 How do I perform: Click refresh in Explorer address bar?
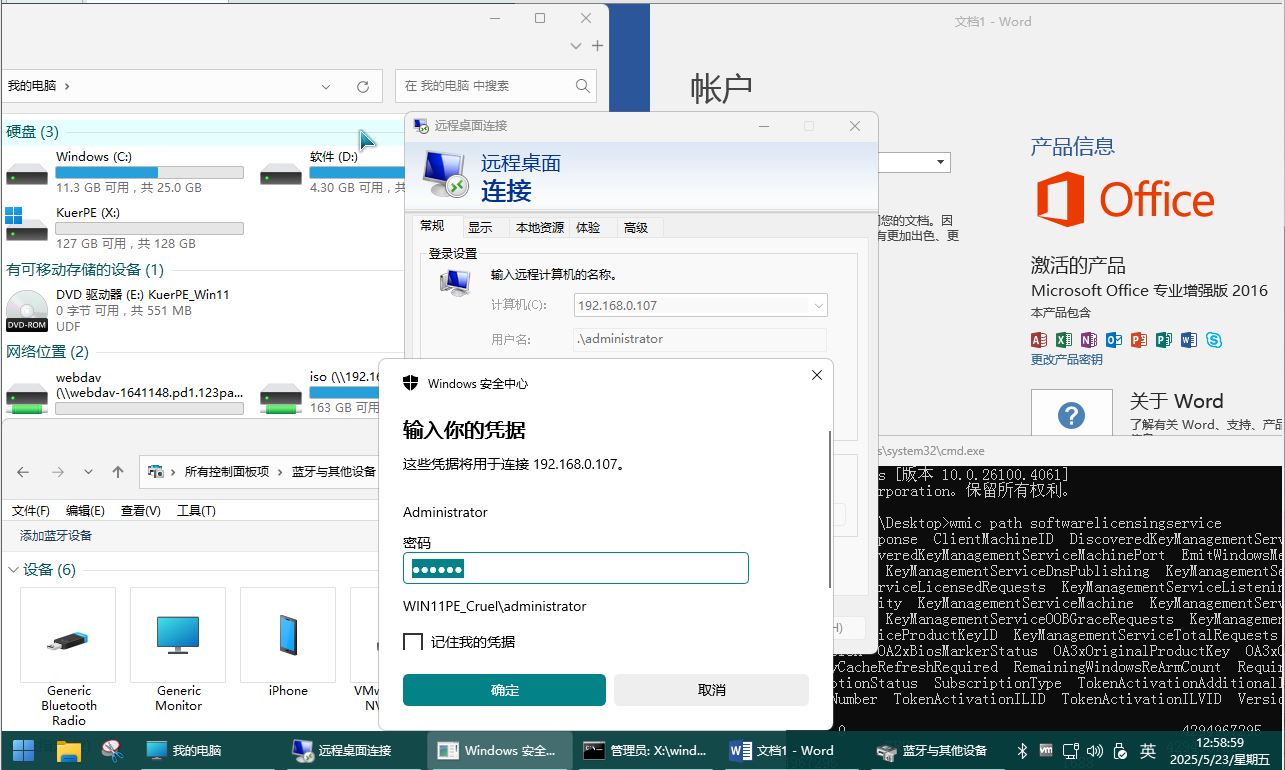point(363,87)
